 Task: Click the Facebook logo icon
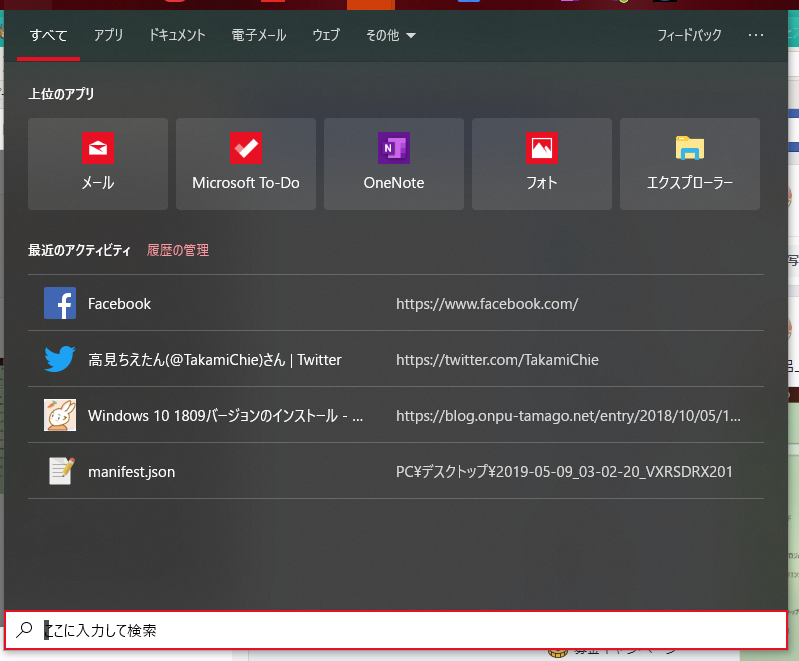tap(60, 303)
